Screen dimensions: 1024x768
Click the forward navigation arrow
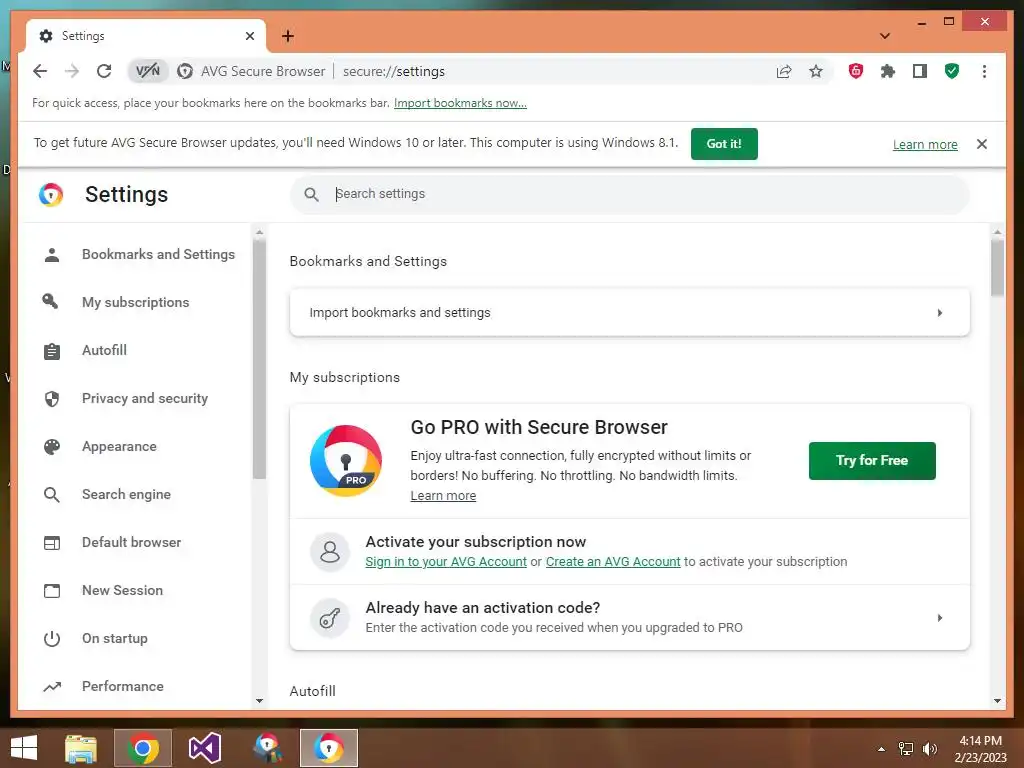click(72, 71)
